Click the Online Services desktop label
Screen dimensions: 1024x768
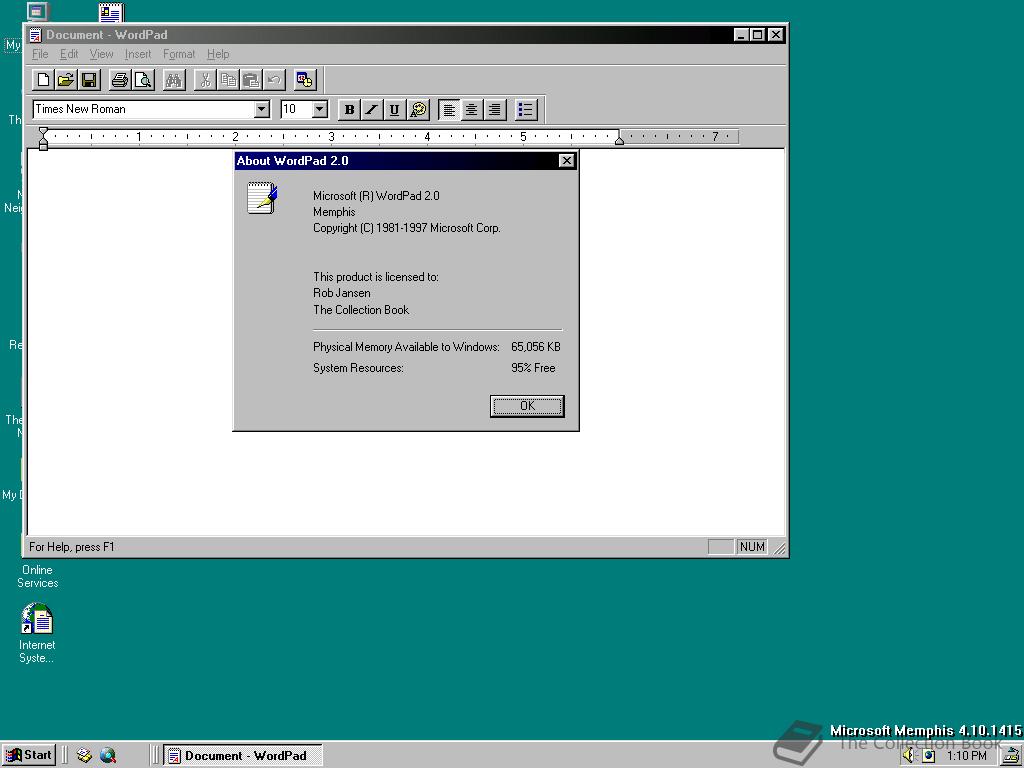tap(37, 577)
